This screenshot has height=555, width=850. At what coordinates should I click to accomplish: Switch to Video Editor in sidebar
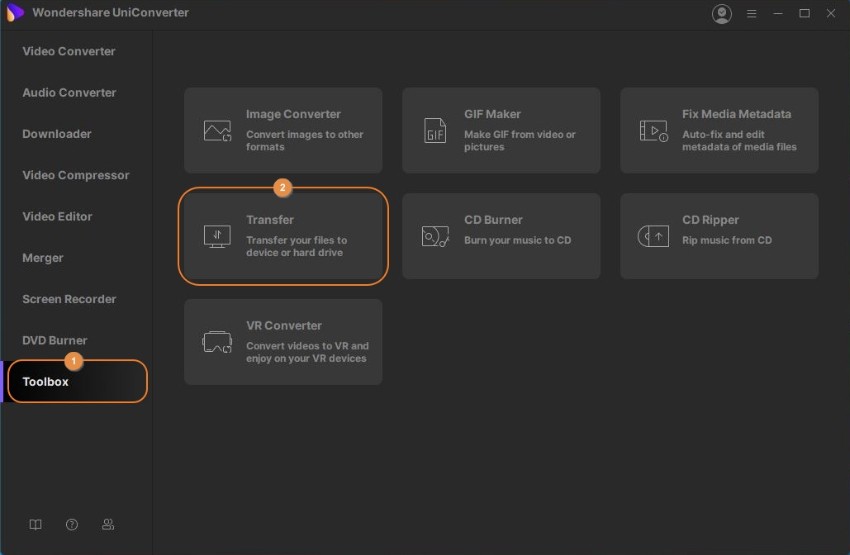[57, 216]
